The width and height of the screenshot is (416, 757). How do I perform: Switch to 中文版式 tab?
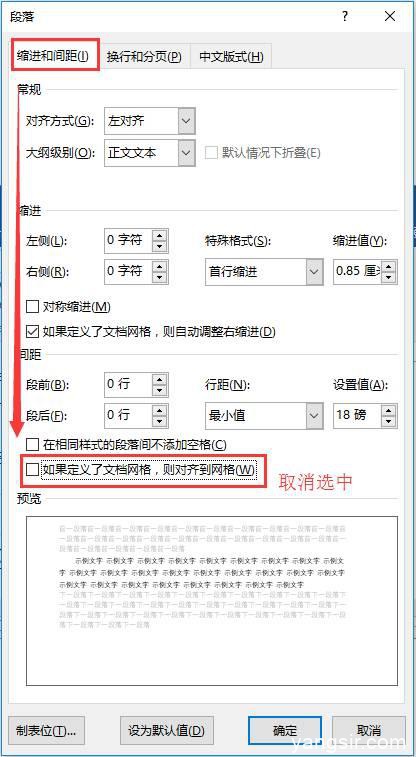click(231, 56)
